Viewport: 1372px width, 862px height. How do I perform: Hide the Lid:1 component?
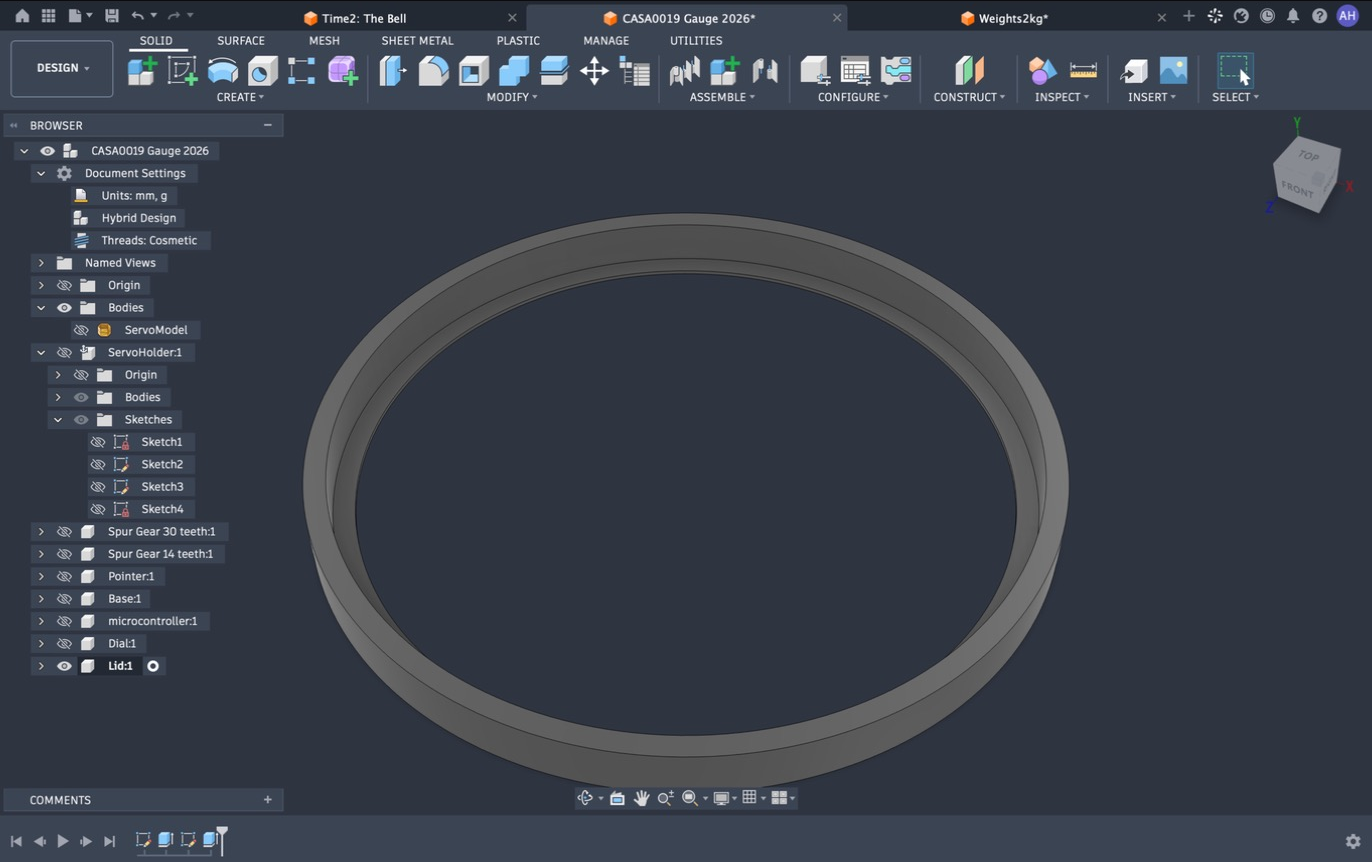coord(64,666)
